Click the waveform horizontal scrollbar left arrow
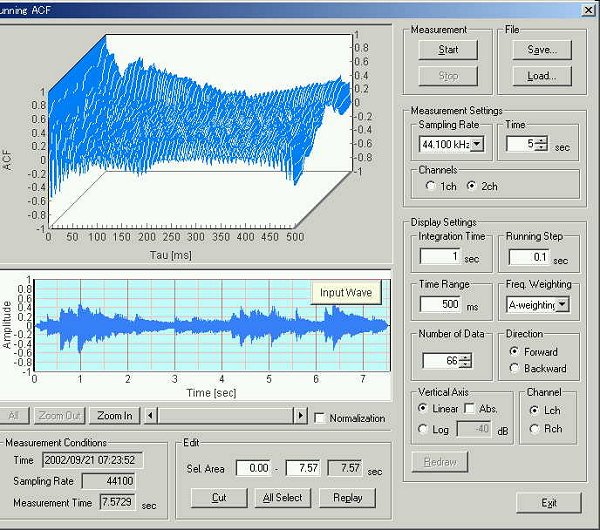The width and height of the screenshot is (600, 530). pyautogui.click(x=150, y=416)
